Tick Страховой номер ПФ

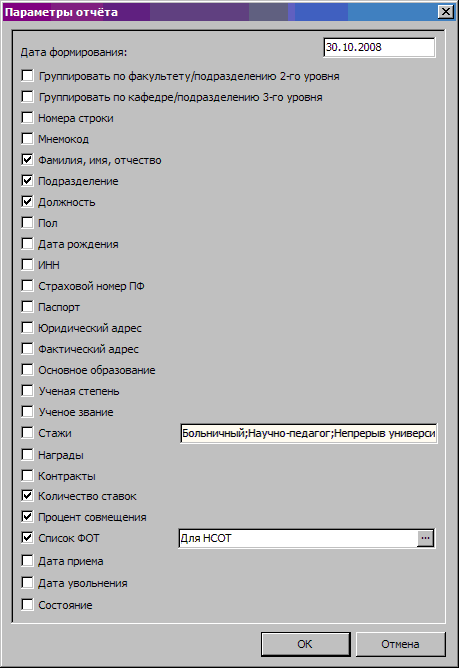[27, 285]
